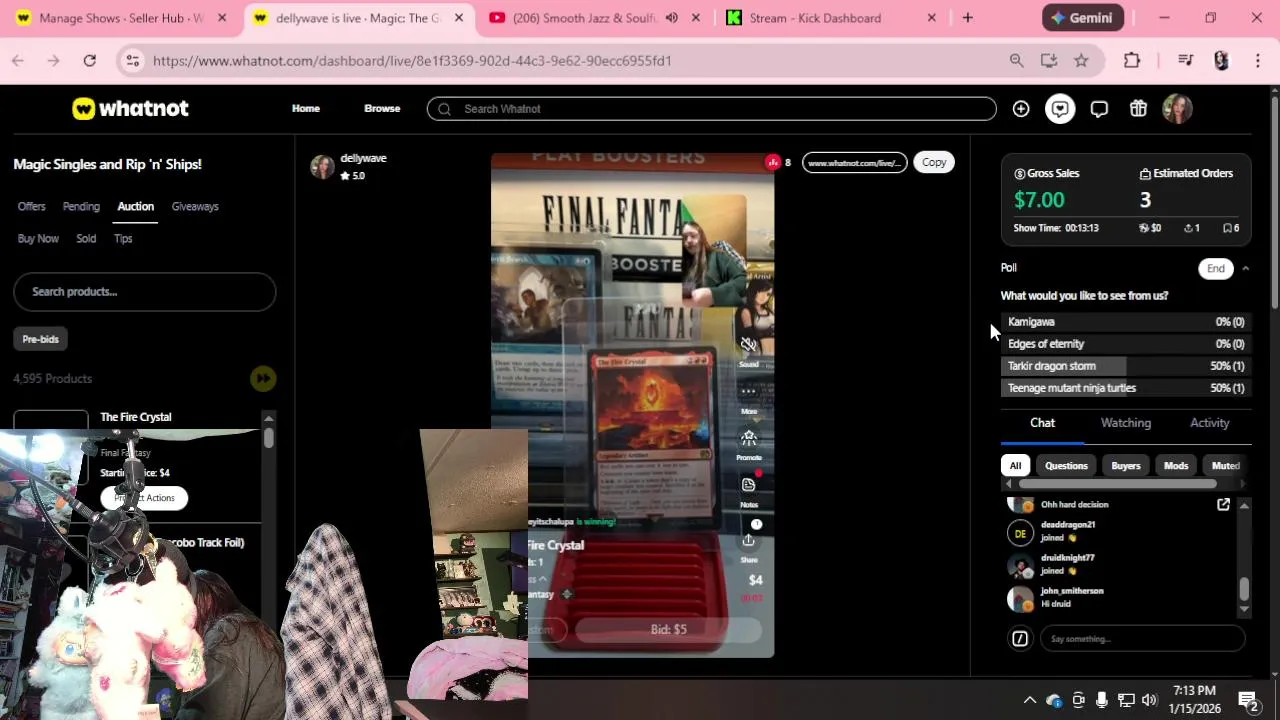Click the Bid: $5 button
Image resolution: width=1280 pixels, height=720 pixels.
(x=668, y=629)
